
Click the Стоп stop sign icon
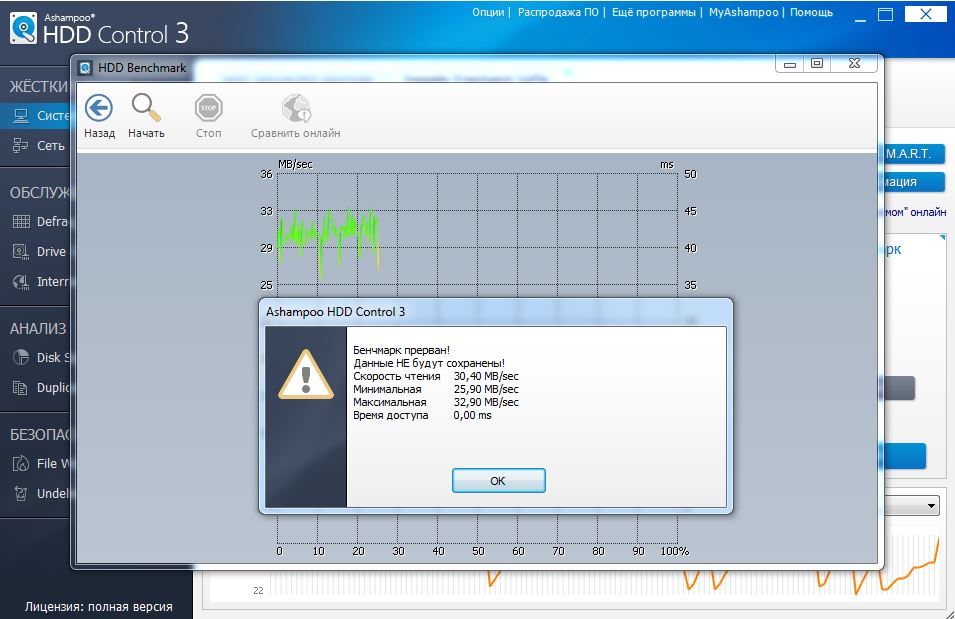pyautogui.click(x=208, y=108)
